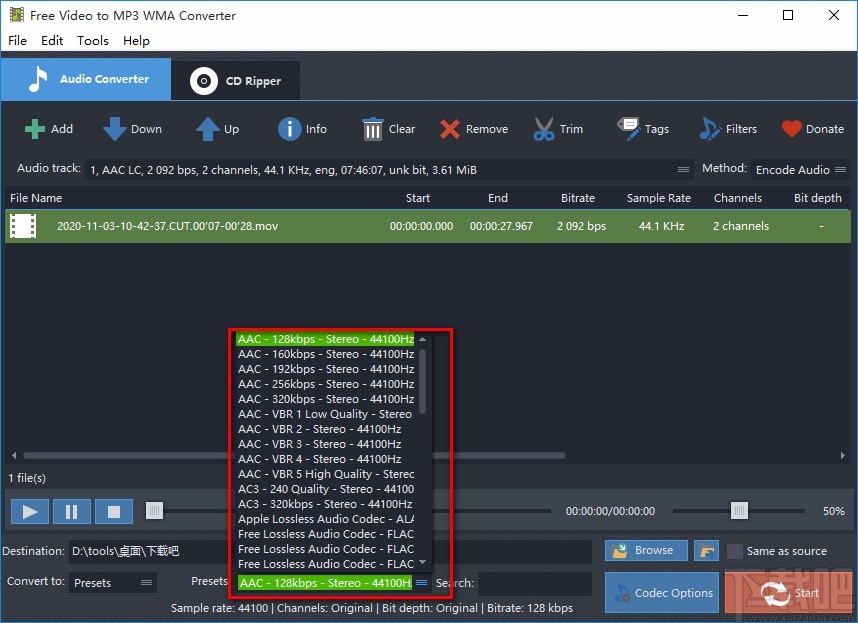
Task: Click the file list horizontal scrollbar
Action: (294, 455)
